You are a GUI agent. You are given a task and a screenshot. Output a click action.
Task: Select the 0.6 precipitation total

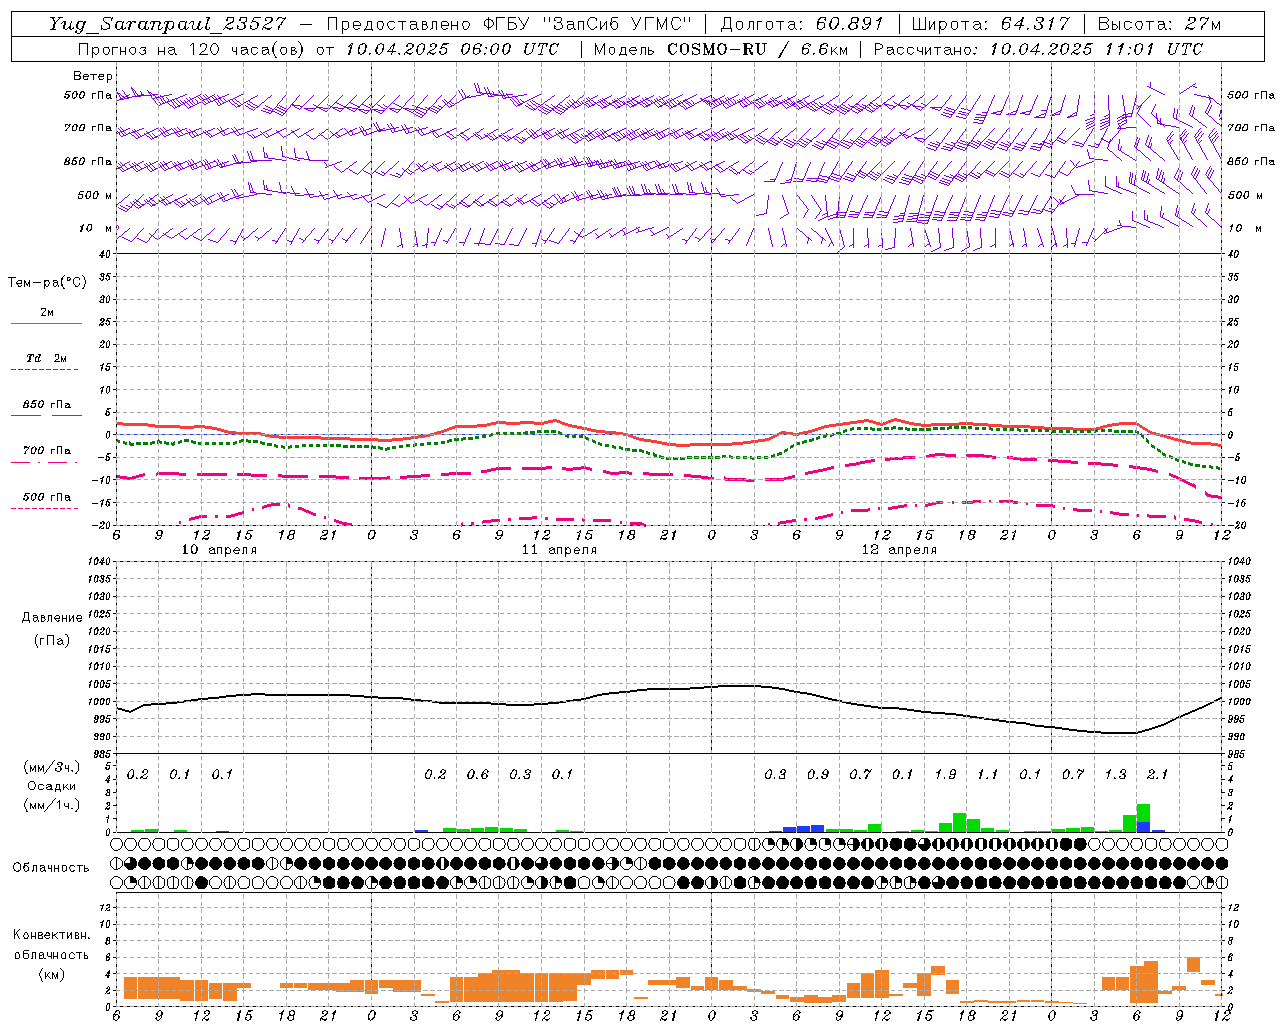[x=478, y=774]
